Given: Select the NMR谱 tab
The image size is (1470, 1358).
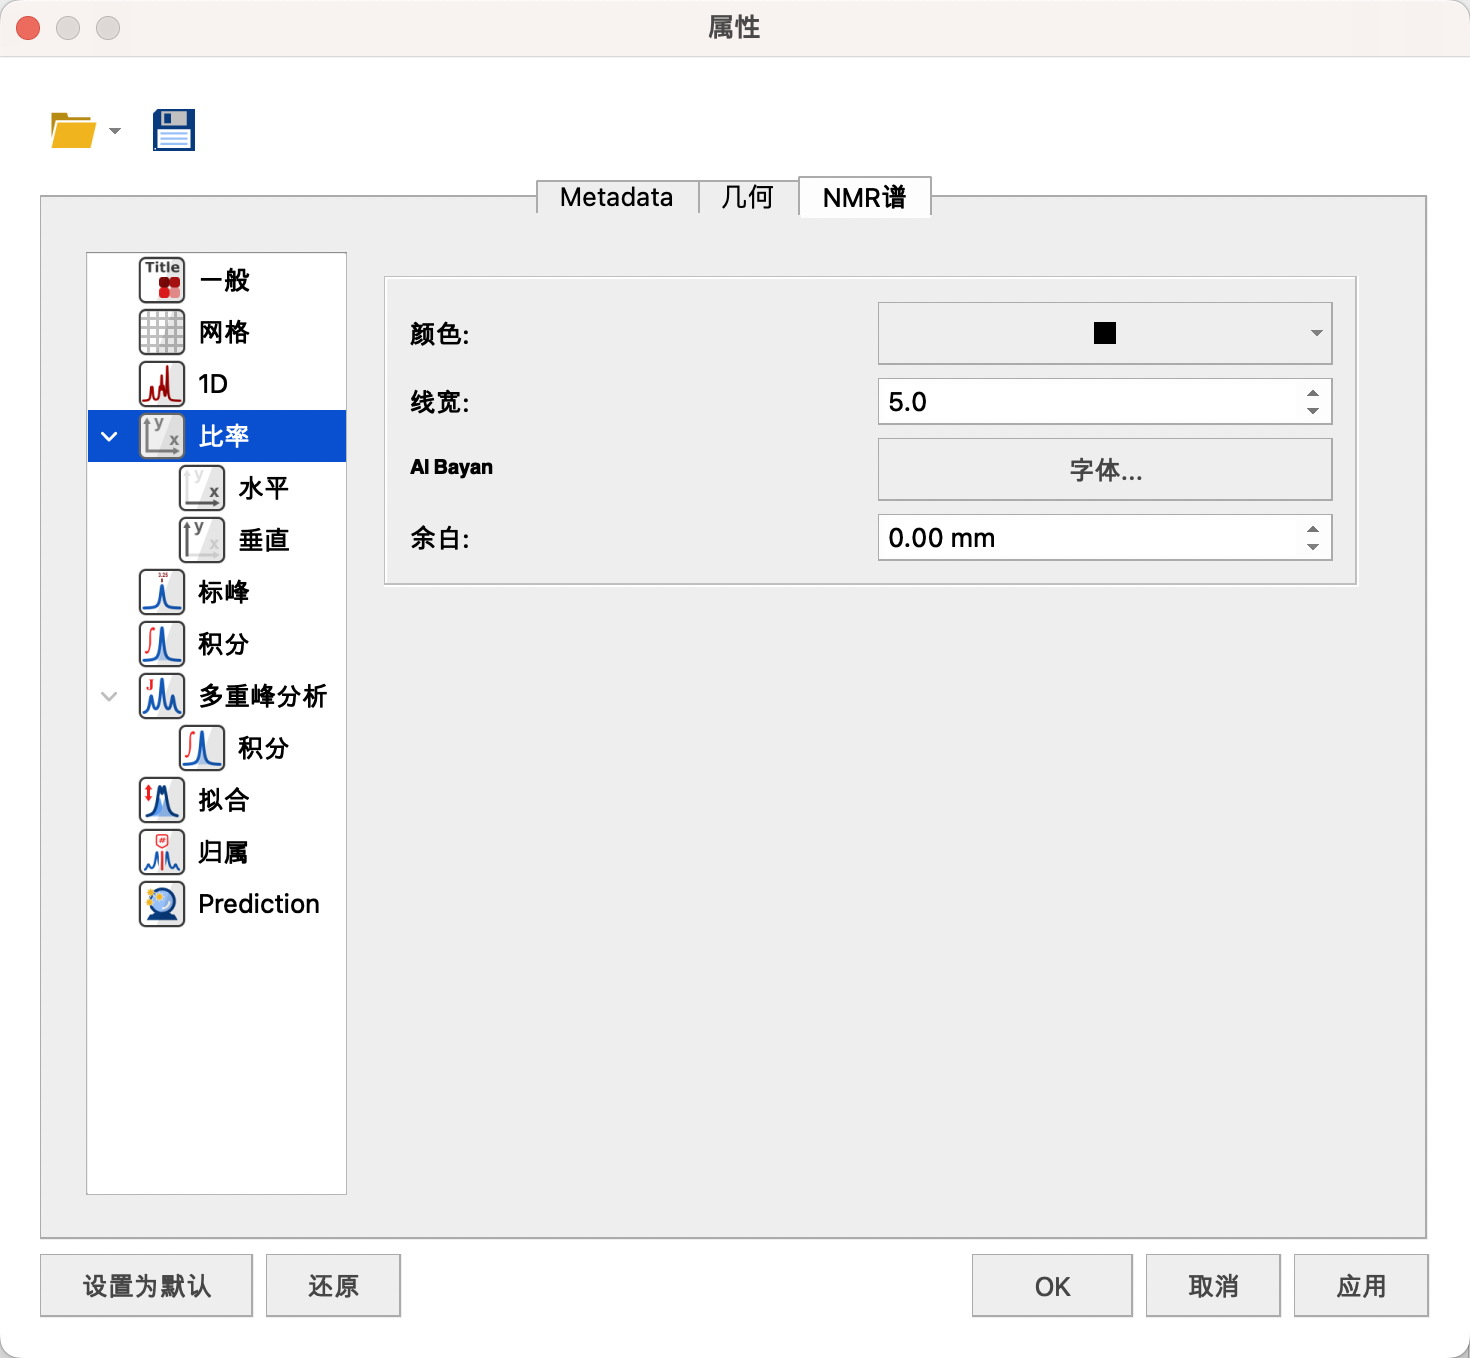Looking at the screenshot, I should click(x=865, y=197).
